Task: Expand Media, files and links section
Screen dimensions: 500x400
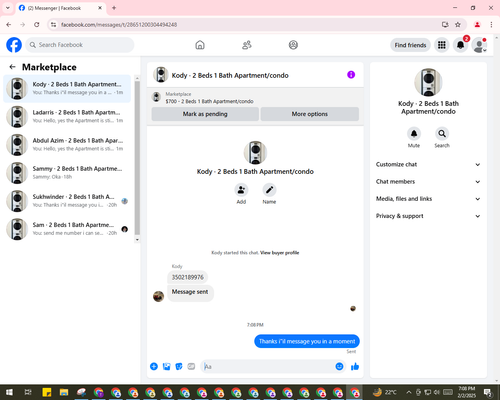Action: pos(428,199)
